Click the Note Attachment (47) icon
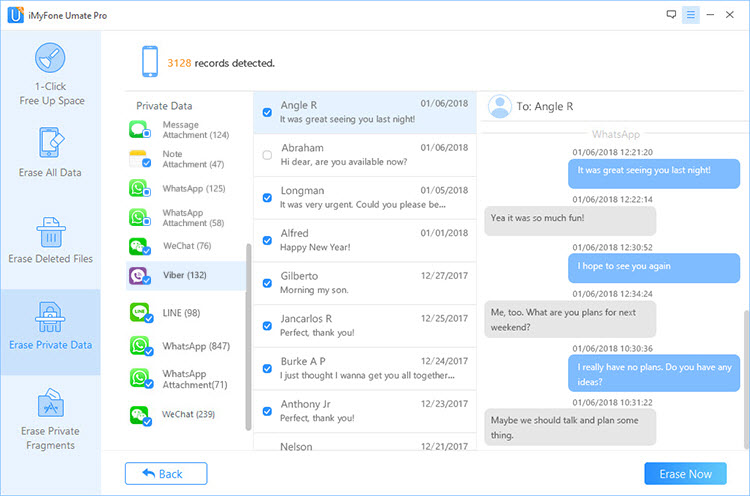750x496 pixels. tap(140, 159)
